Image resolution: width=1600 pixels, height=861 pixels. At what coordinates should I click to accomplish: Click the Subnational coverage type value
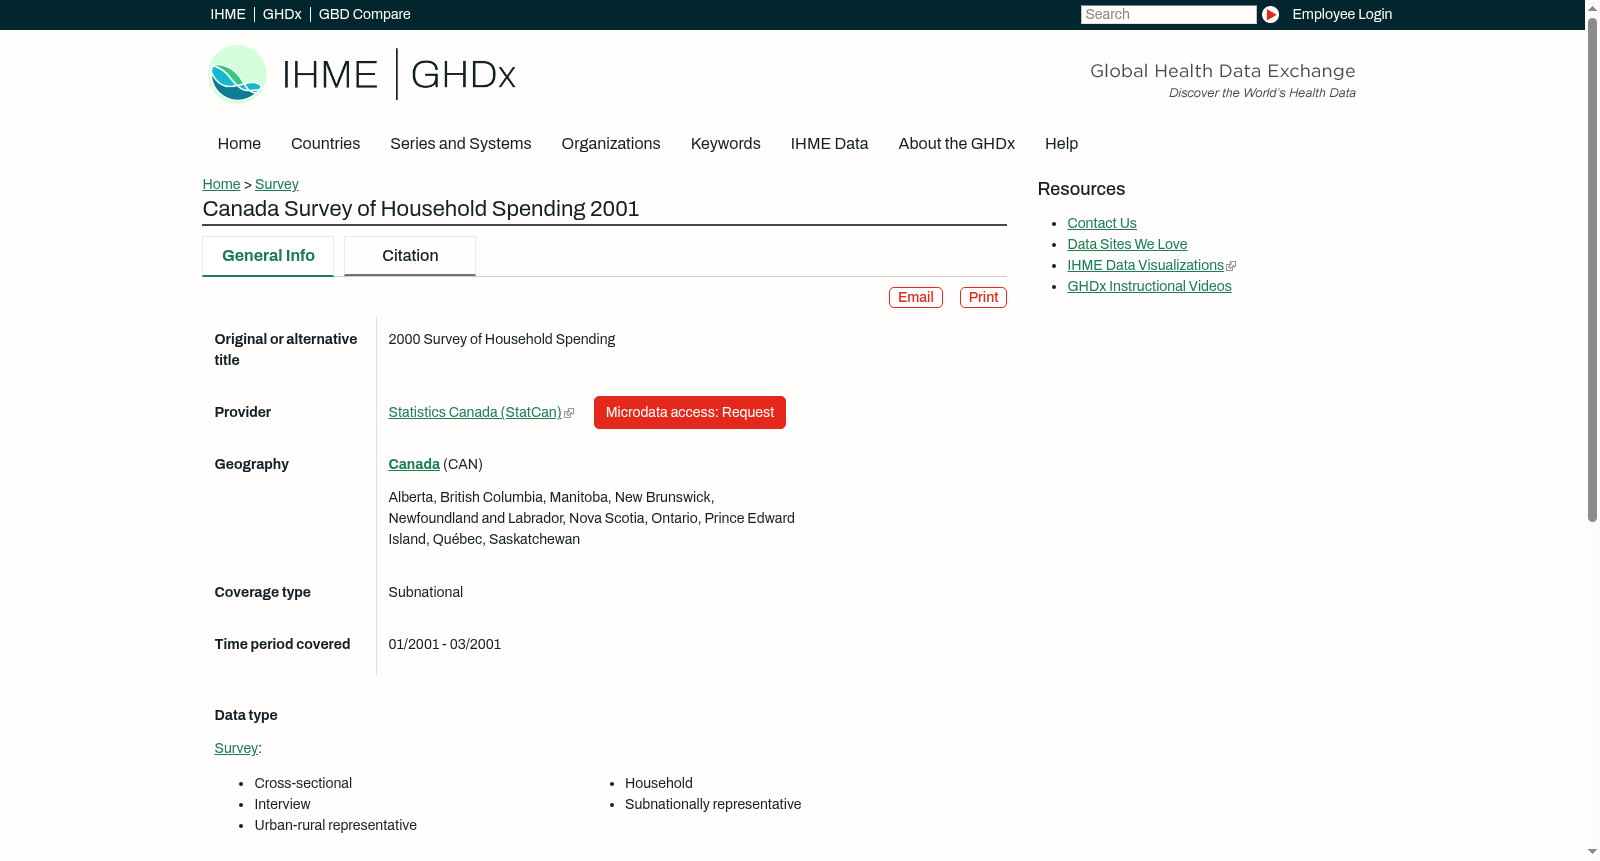[426, 592]
